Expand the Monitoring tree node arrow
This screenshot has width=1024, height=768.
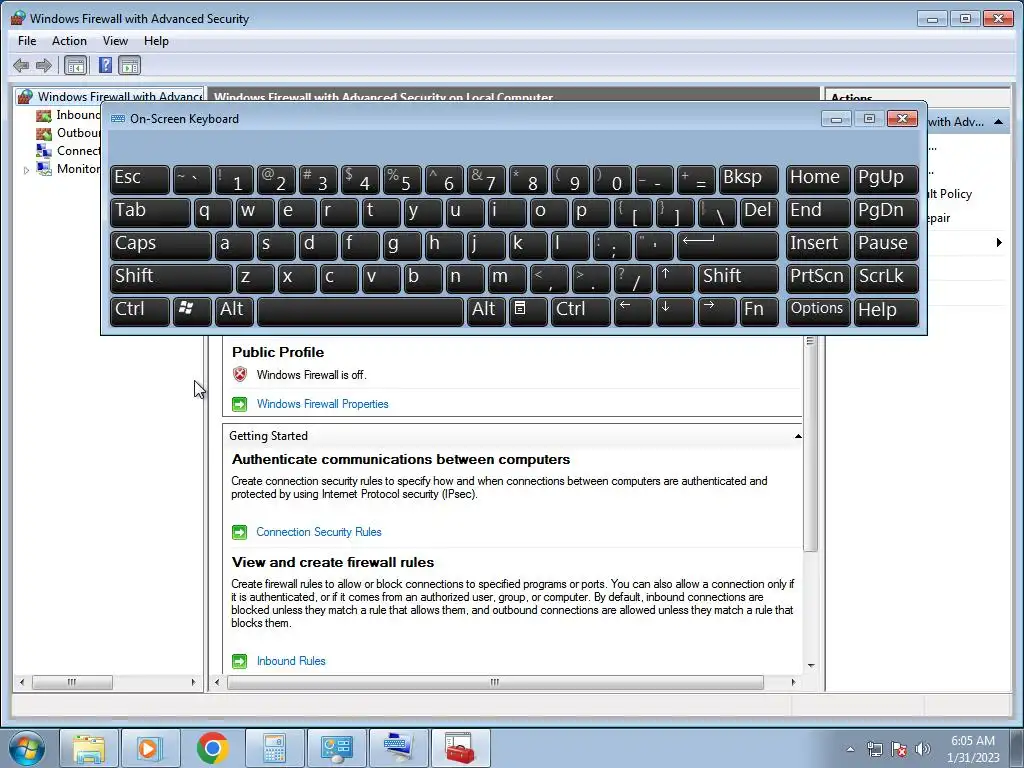point(26,170)
